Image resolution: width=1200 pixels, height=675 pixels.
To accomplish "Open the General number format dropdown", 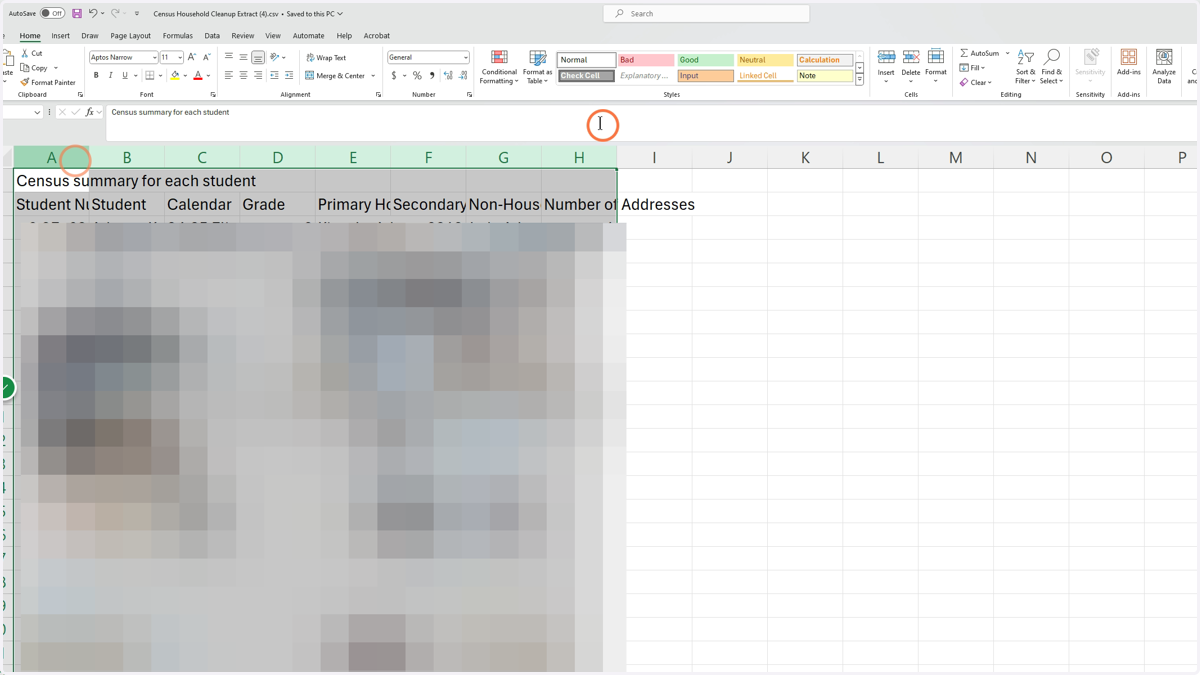I will [465, 57].
